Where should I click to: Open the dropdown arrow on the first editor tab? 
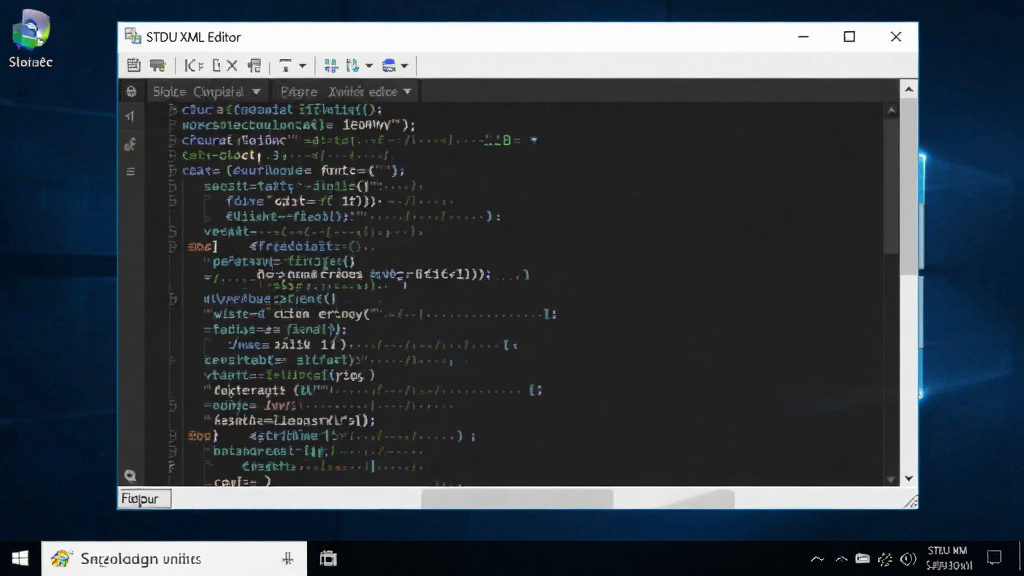coord(256,92)
